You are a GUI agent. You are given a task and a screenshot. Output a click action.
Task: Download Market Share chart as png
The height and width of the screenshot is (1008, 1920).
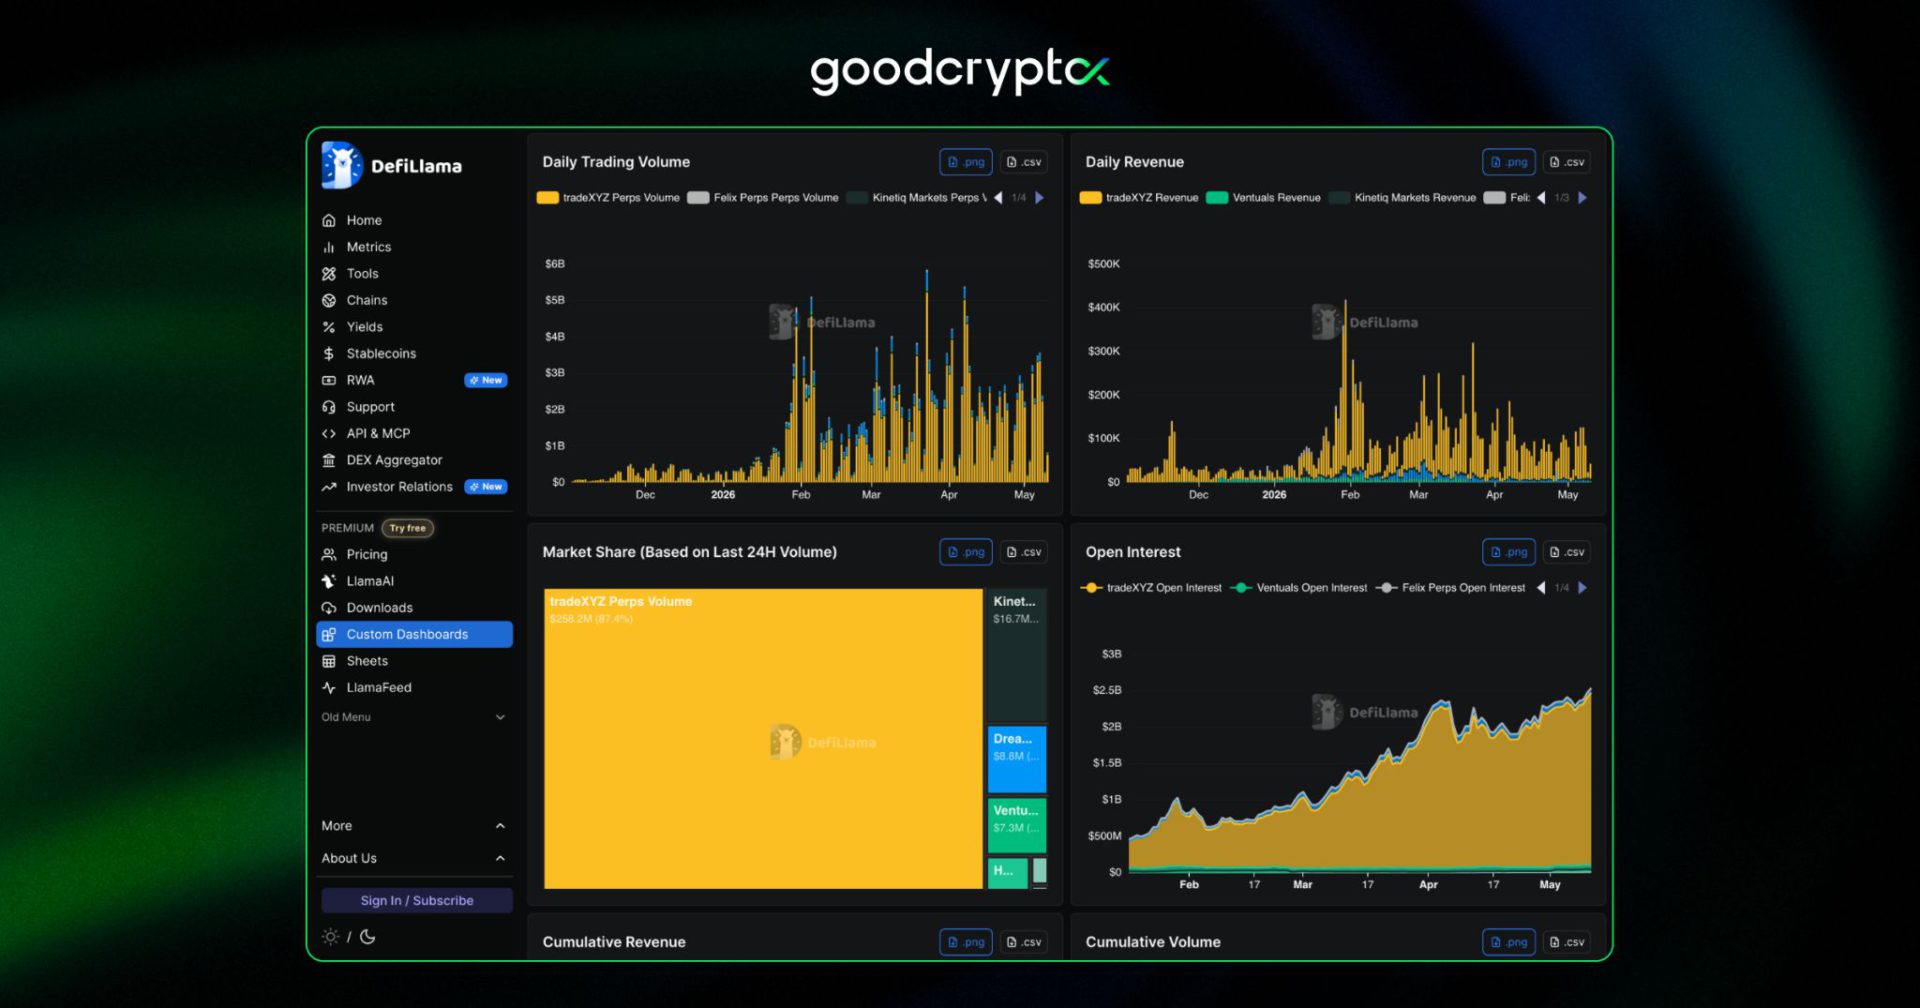coord(966,552)
